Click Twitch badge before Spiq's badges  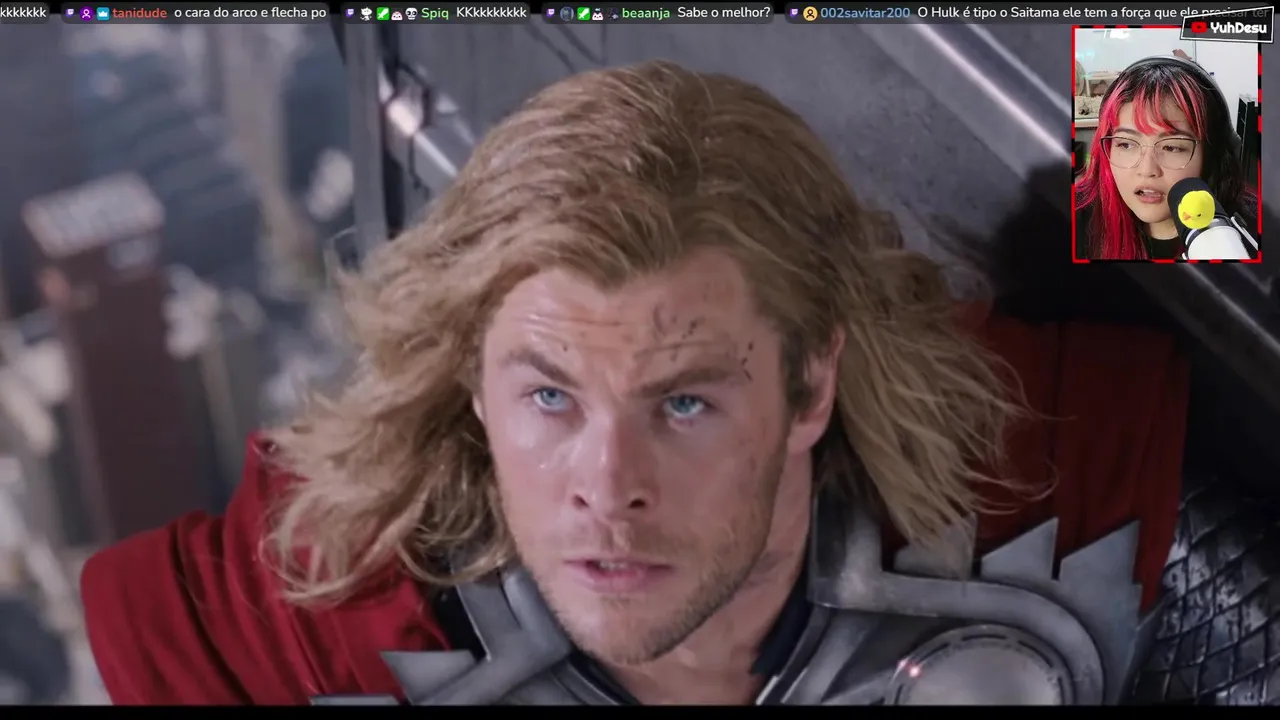[x=350, y=13]
